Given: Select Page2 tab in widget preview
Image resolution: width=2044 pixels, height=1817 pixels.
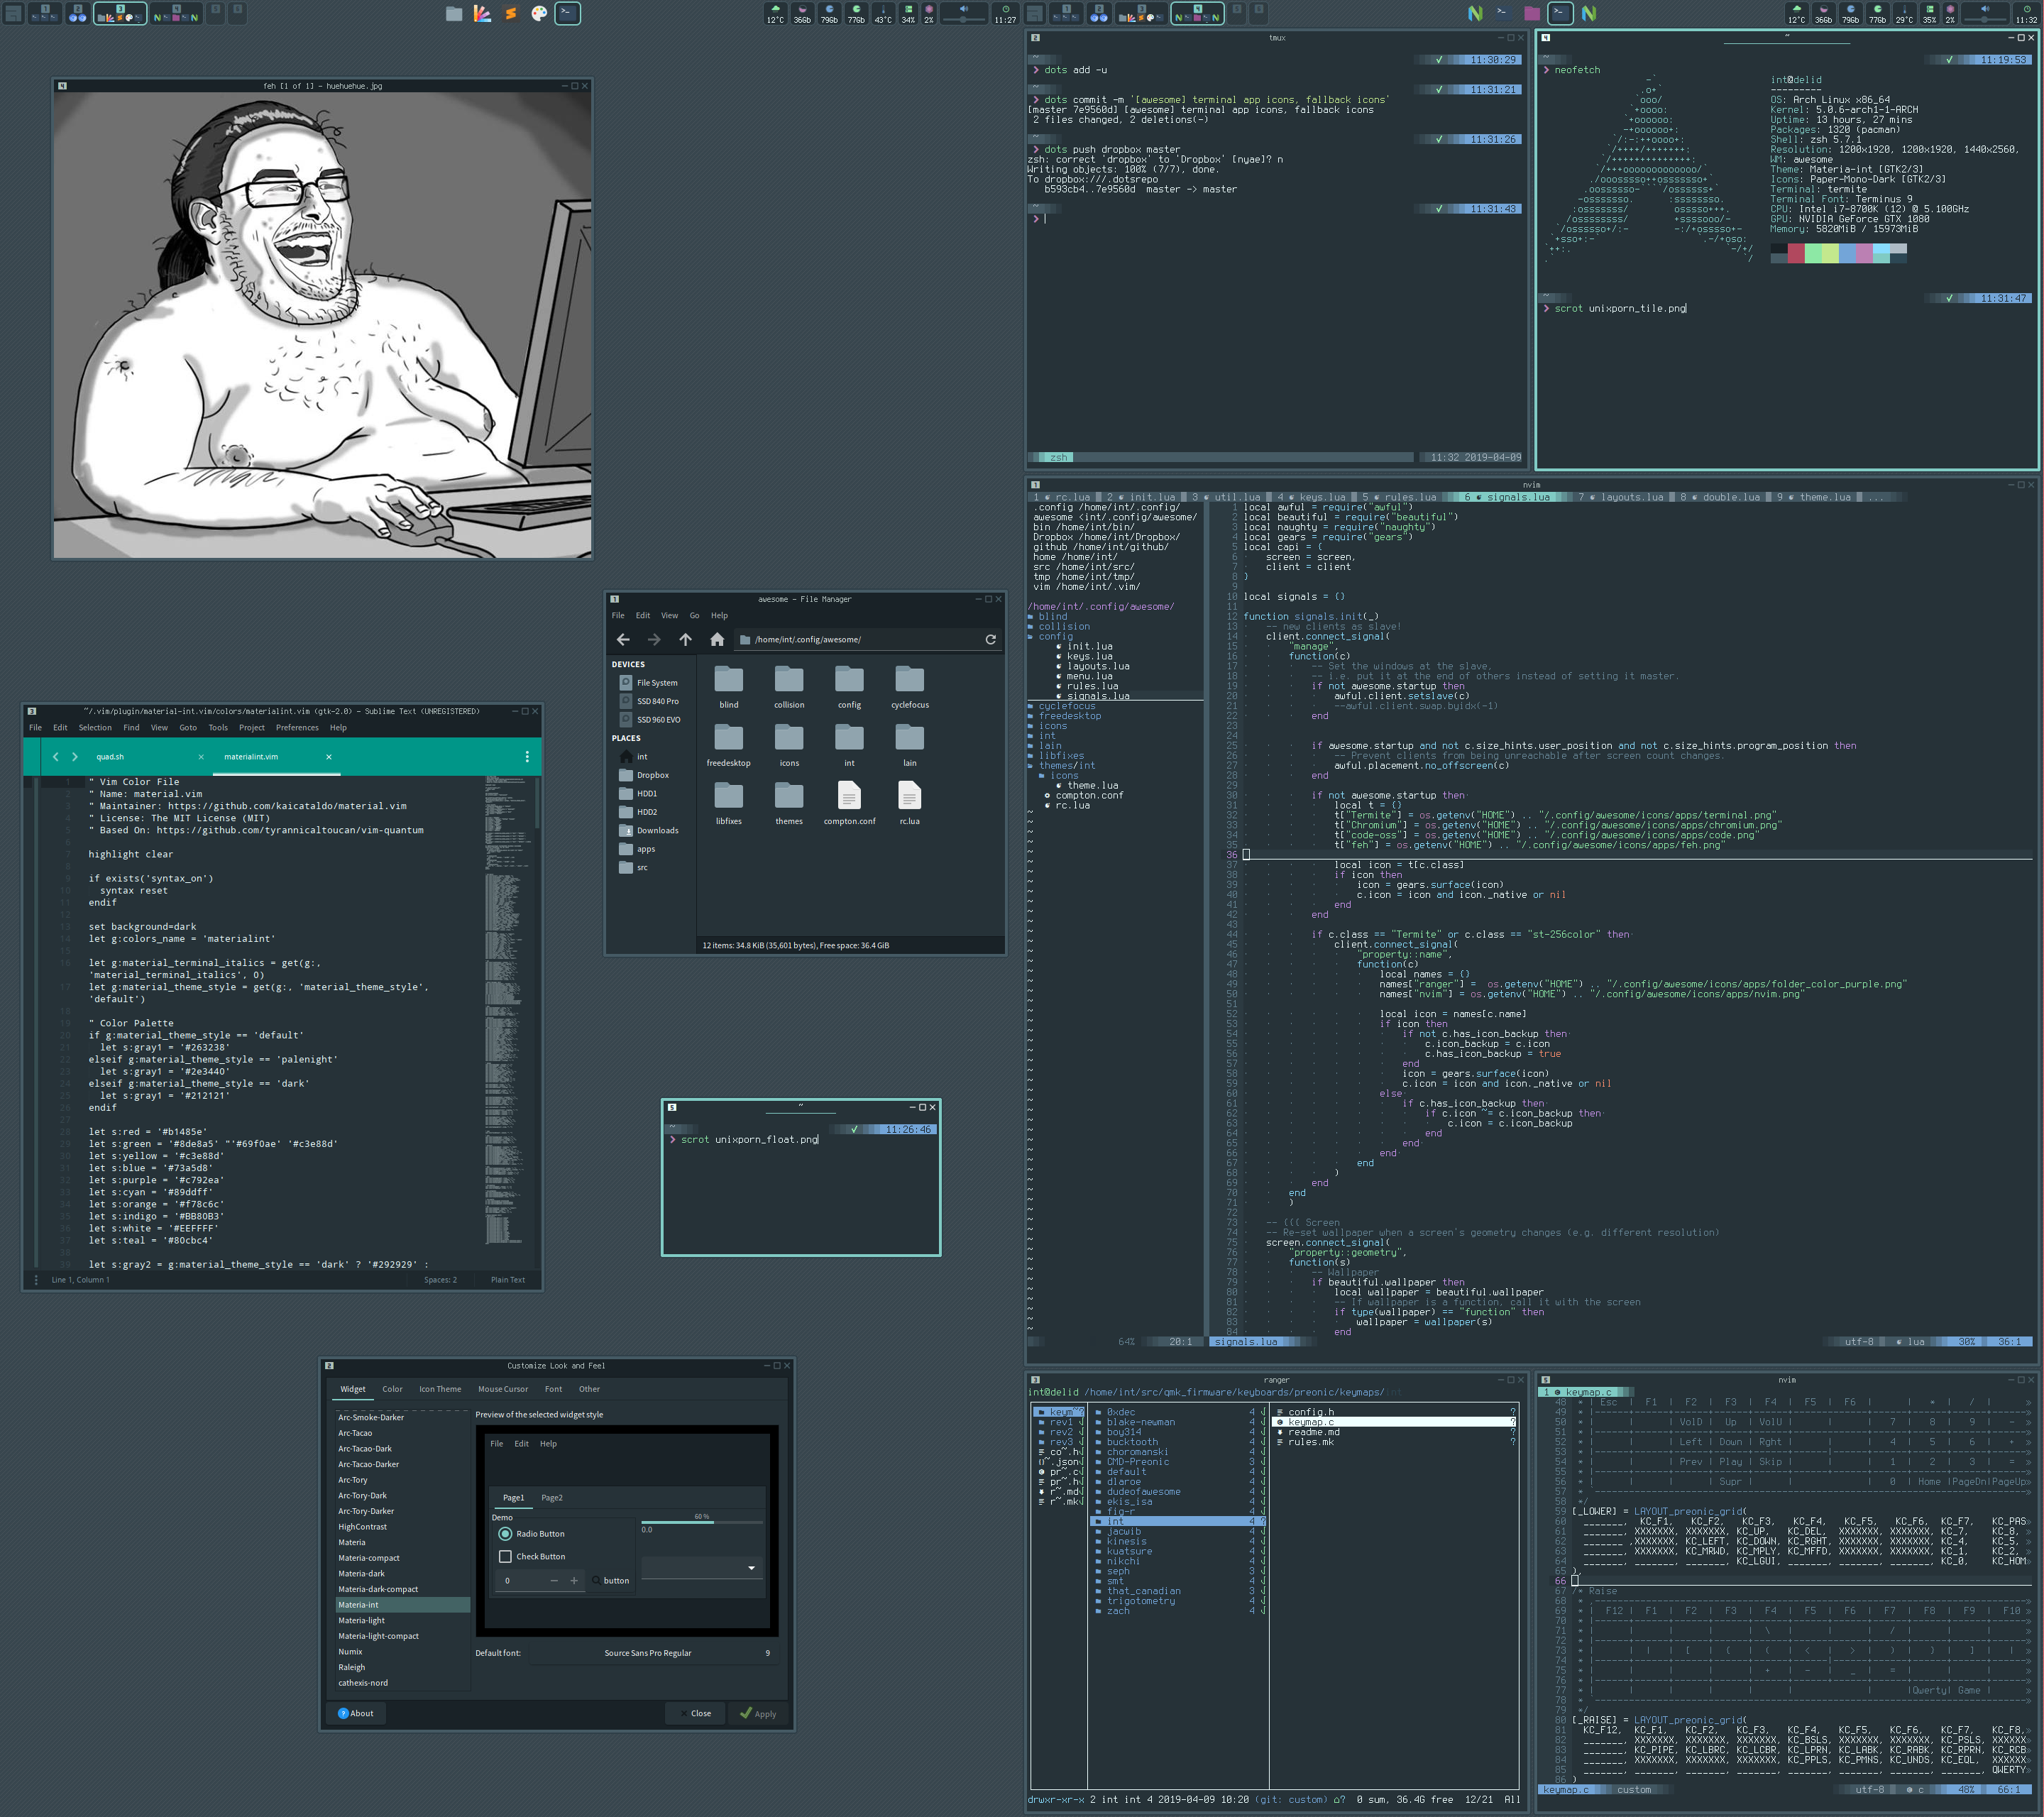Looking at the screenshot, I should 552,1498.
